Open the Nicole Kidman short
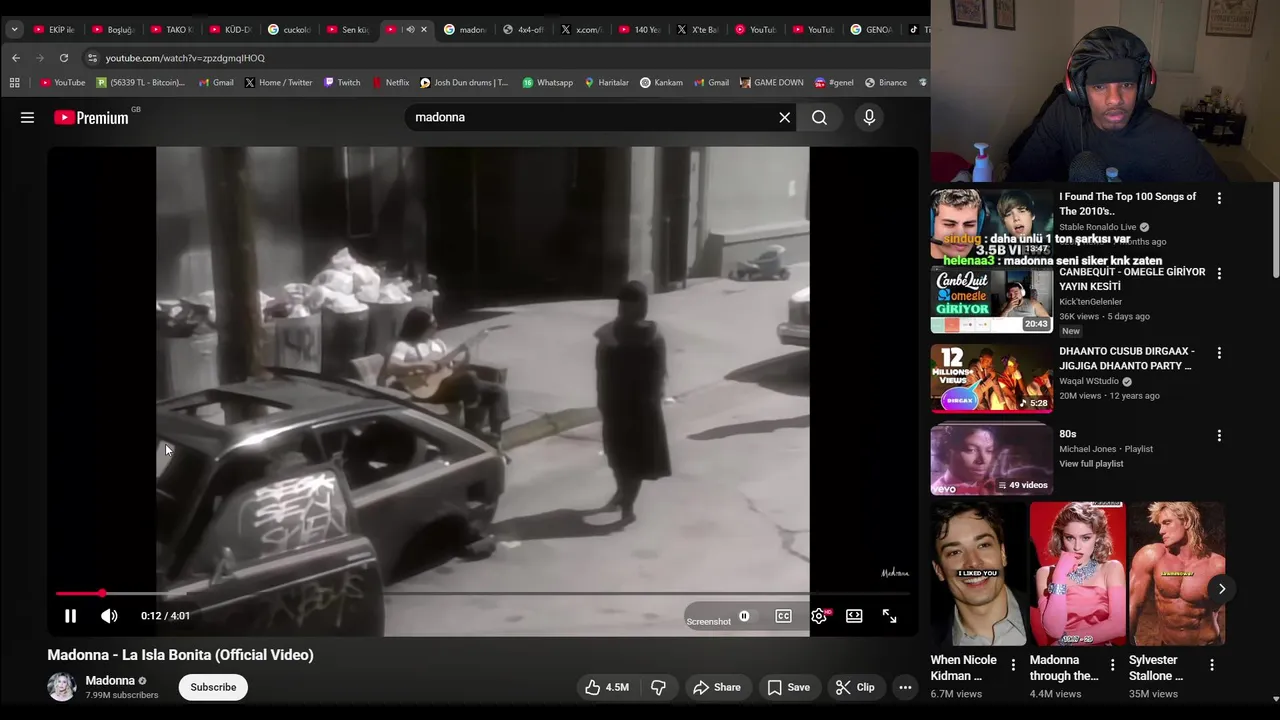Image resolution: width=1280 pixels, height=720 pixels. click(x=977, y=574)
